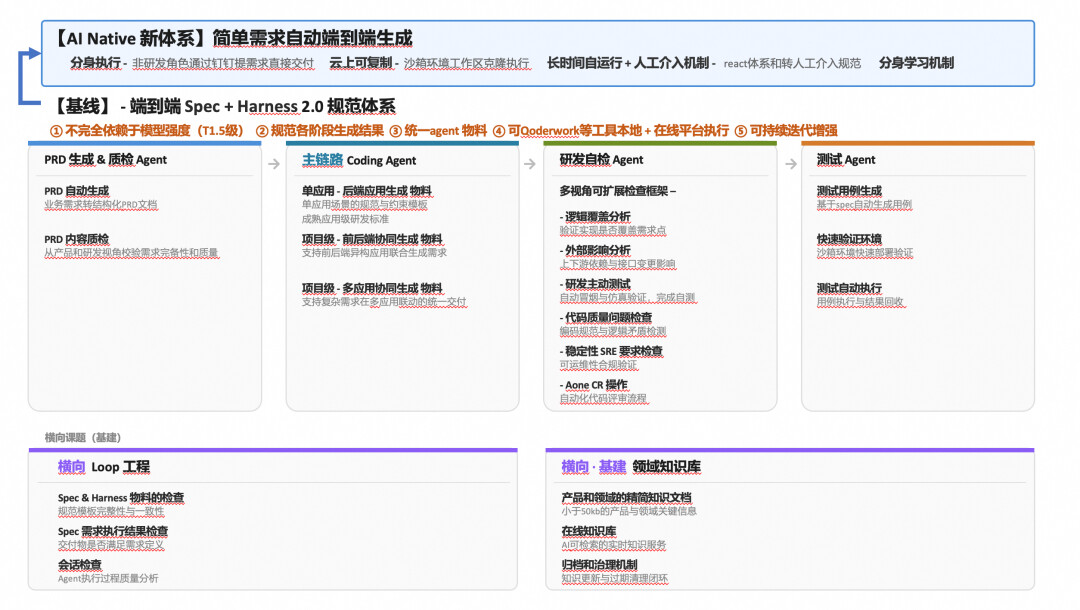Click '沙箱环境工作区克隆执行' text
1080x610 pixels.
point(466,63)
